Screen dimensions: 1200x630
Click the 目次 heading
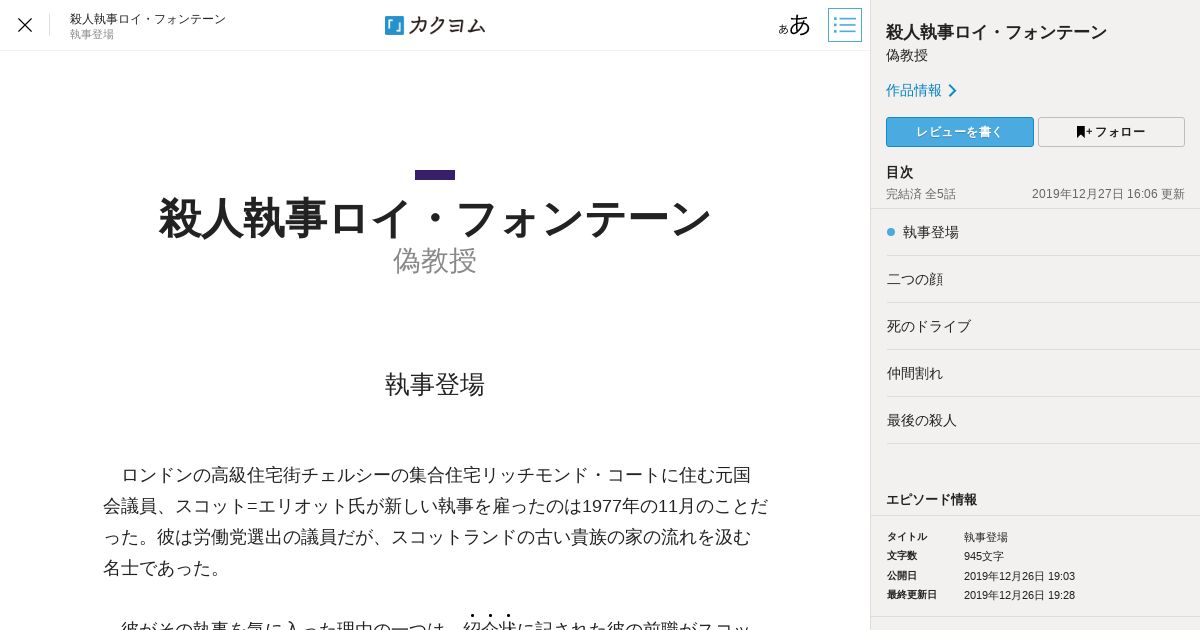coord(900,172)
